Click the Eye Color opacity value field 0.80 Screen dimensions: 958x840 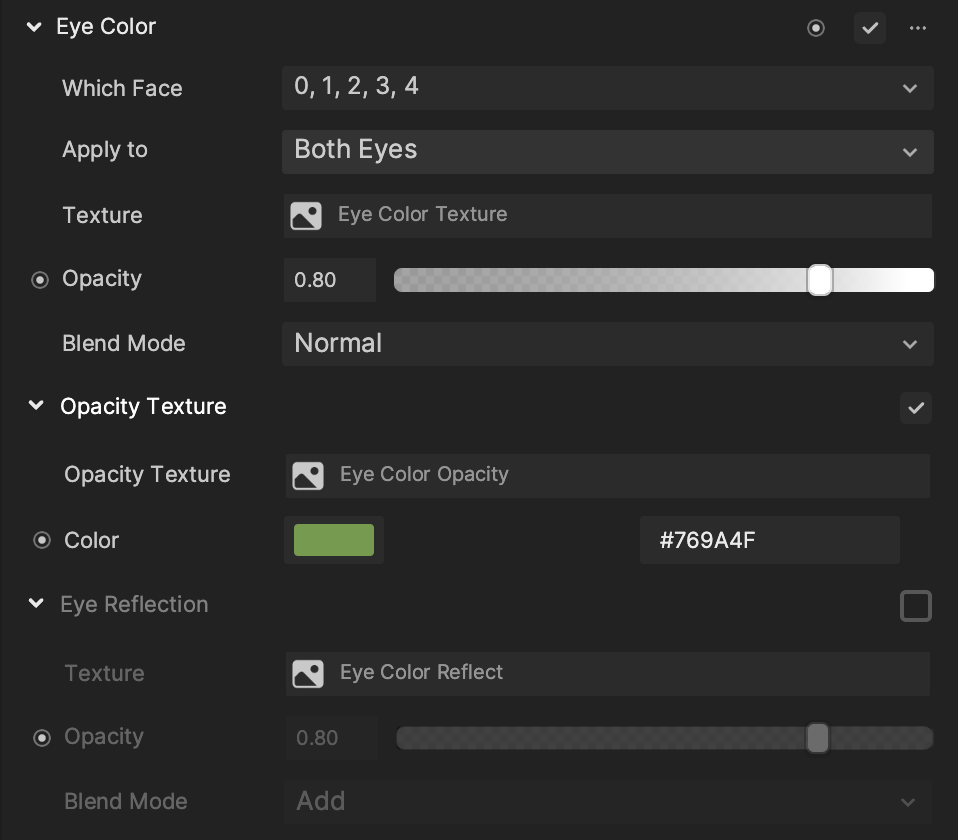tap(330, 280)
